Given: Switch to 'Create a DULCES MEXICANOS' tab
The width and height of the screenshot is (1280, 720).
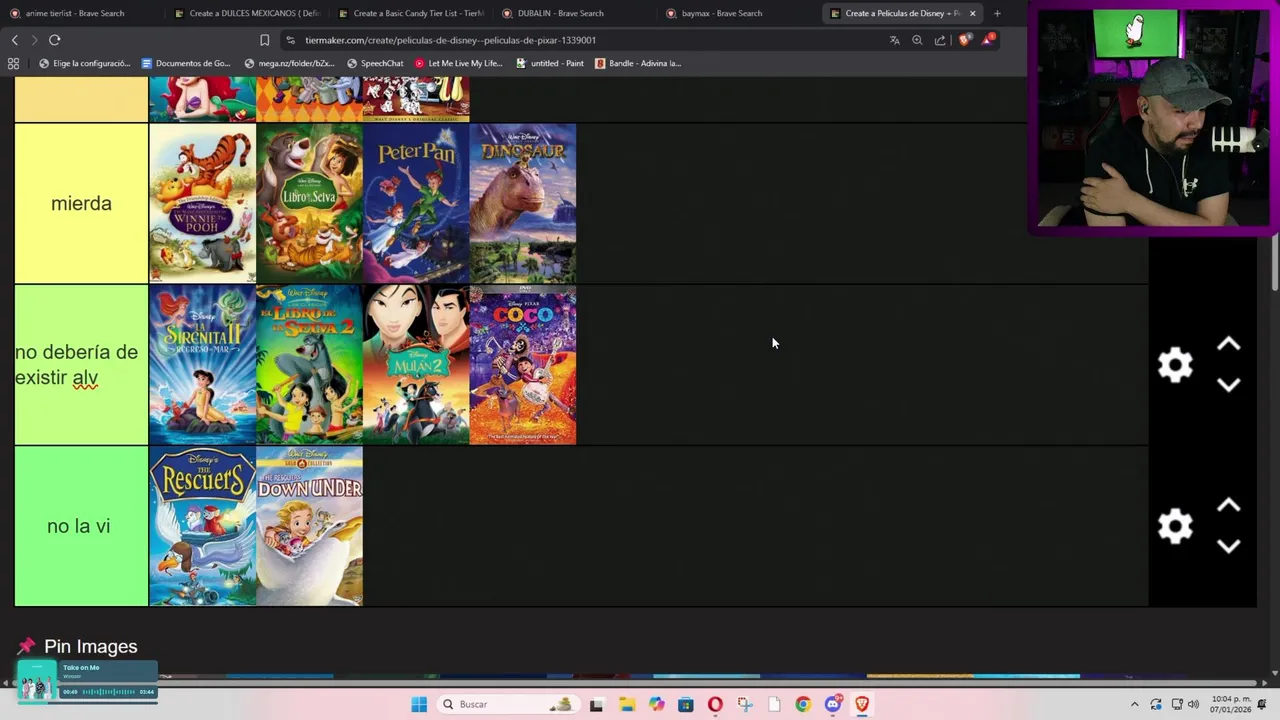Looking at the screenshot, I should [246, 13].
